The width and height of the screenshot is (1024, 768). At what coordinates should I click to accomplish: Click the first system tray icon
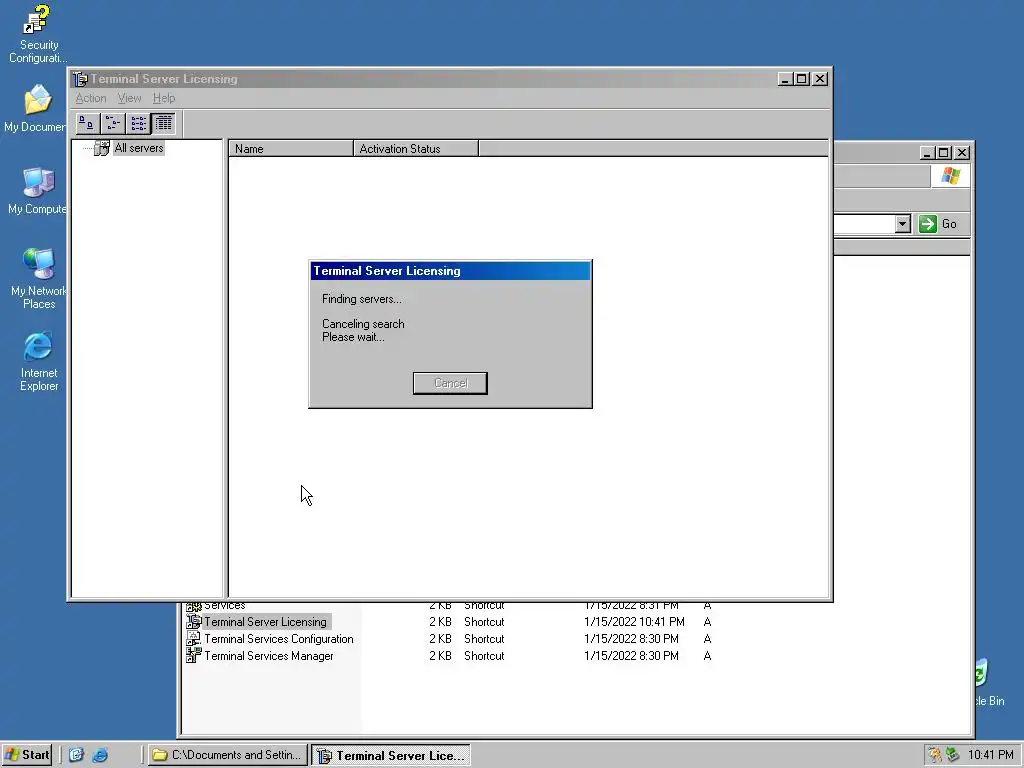tap(935, 755)
